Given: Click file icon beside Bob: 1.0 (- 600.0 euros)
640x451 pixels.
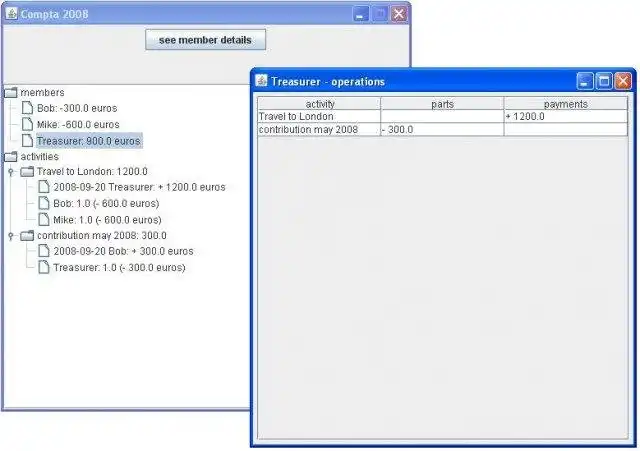Looking at the screenshot, I should click(44, 203).
